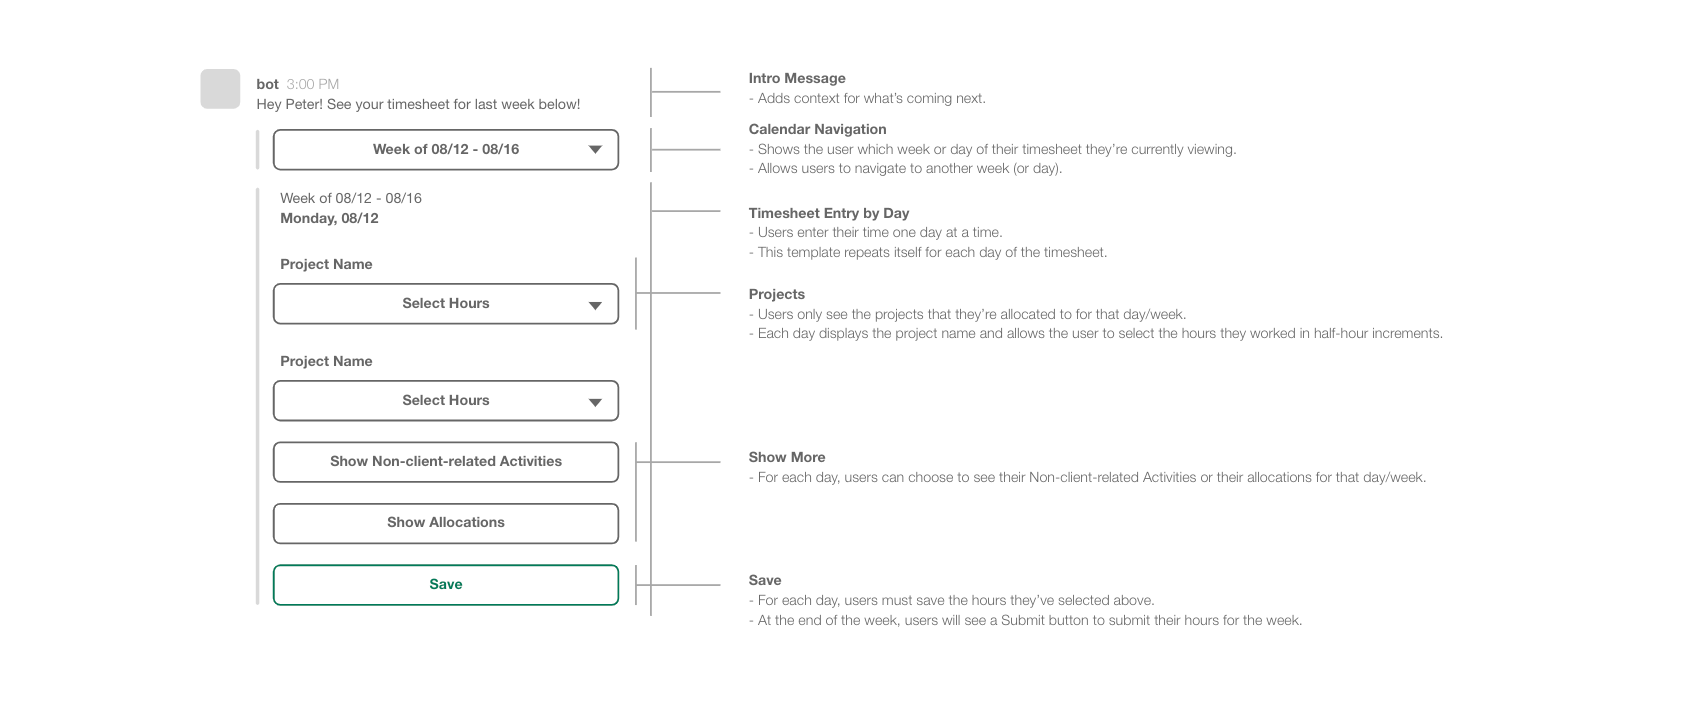
Task: Click the first Project Name label
Action: click(326, 264)
